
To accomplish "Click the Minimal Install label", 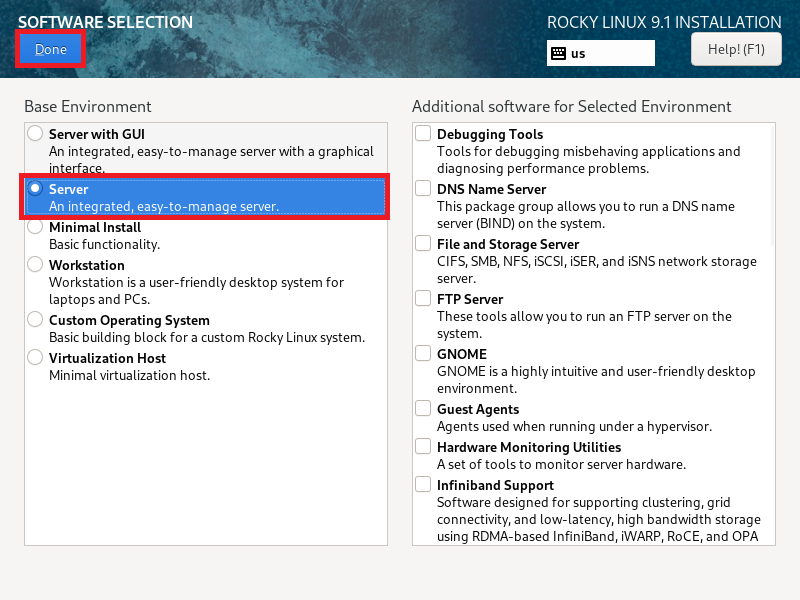I will click(x=95, y=227).
